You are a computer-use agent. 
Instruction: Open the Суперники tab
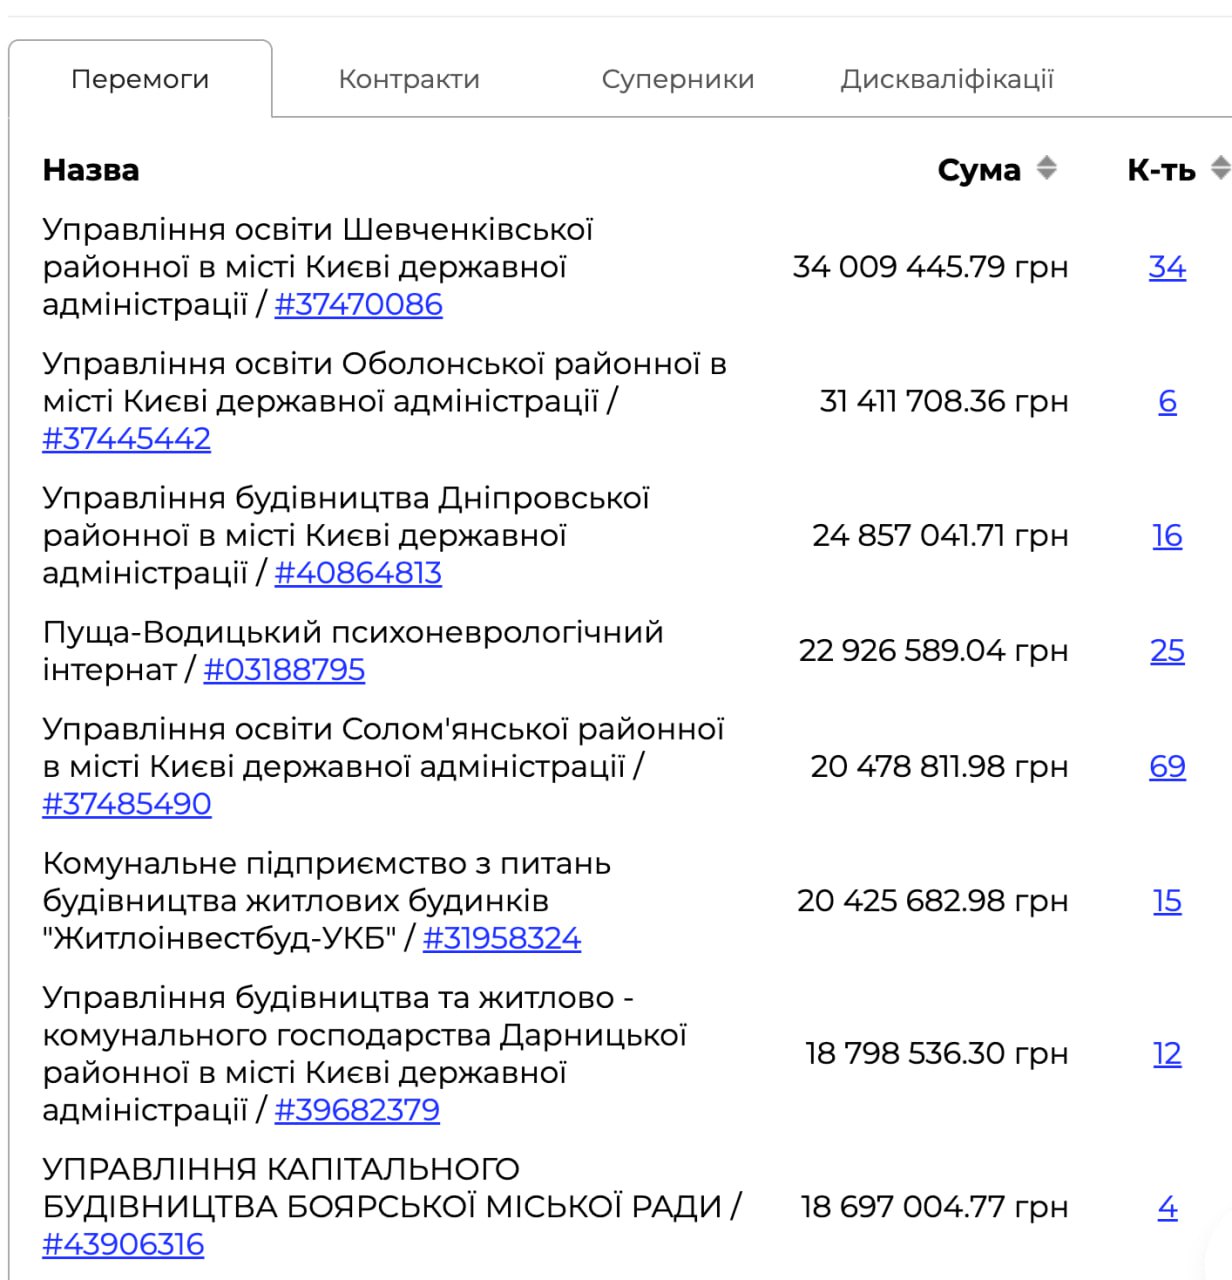(x=678, y=79)
